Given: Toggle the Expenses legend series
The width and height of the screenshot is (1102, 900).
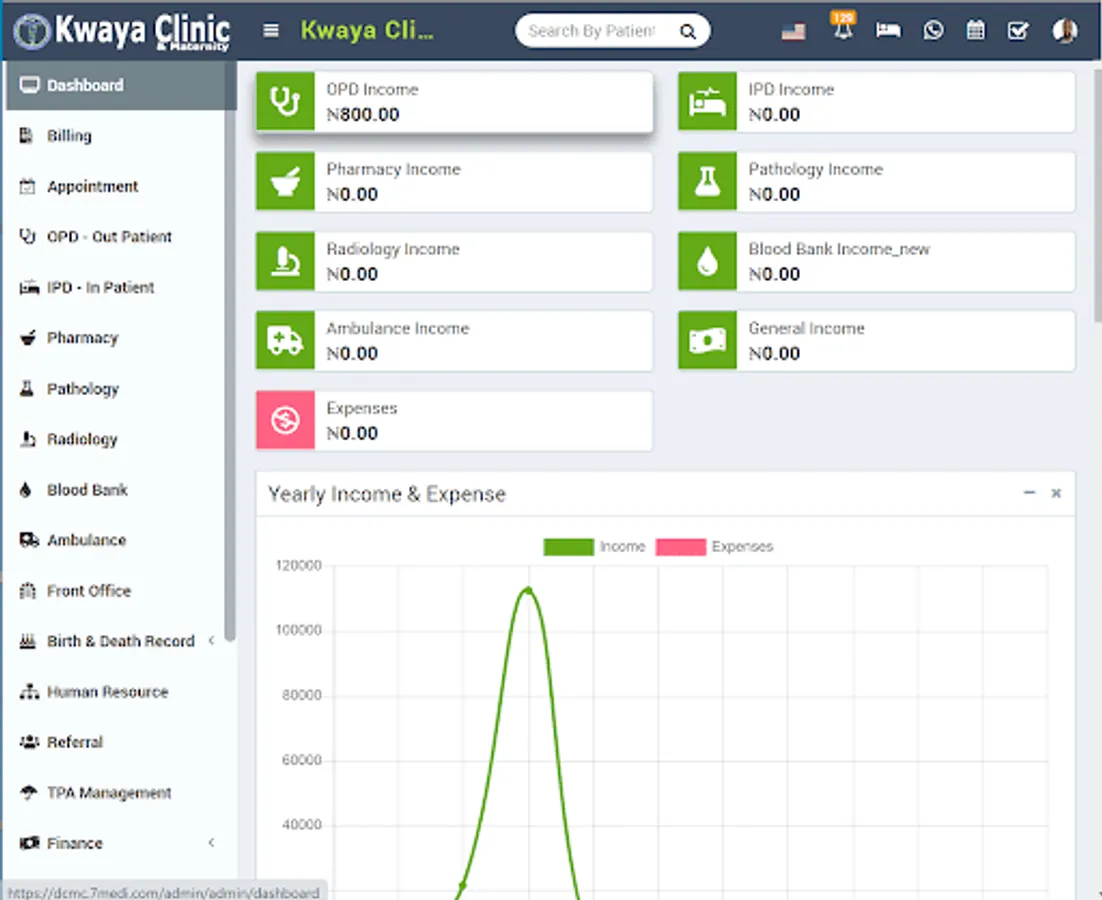Looking at the screenshot, I should tap(714, 547).
